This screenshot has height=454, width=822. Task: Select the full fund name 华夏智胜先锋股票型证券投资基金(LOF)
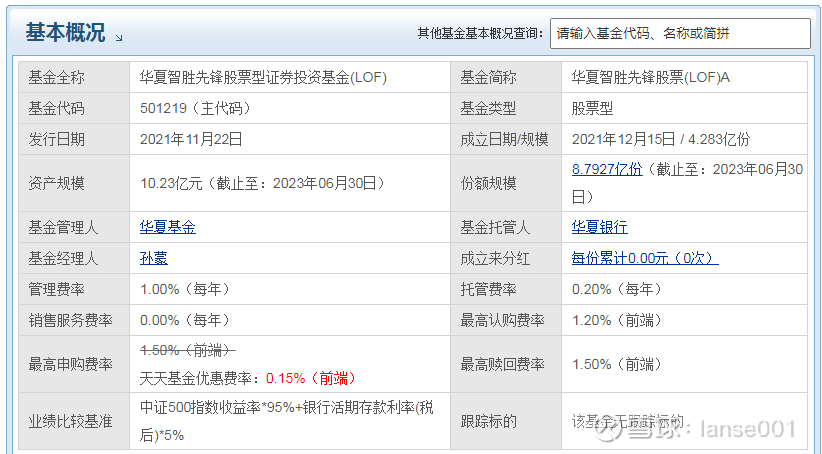[263, 78]
